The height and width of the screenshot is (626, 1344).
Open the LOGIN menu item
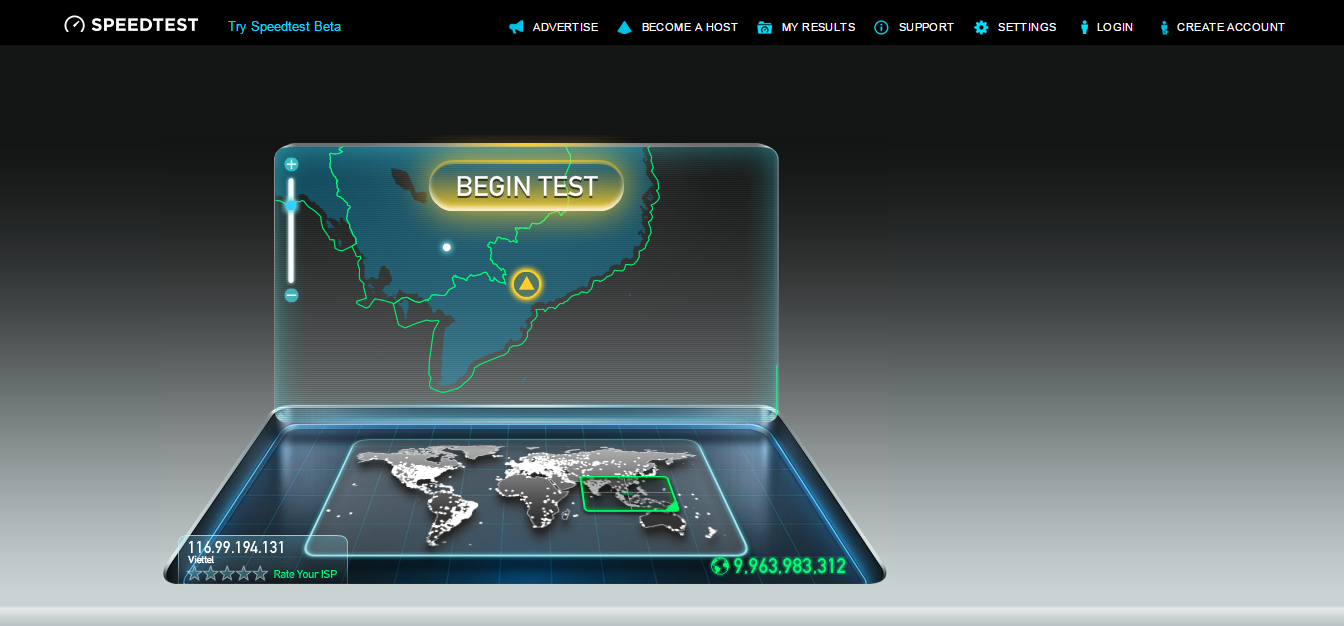[1115, 27]
